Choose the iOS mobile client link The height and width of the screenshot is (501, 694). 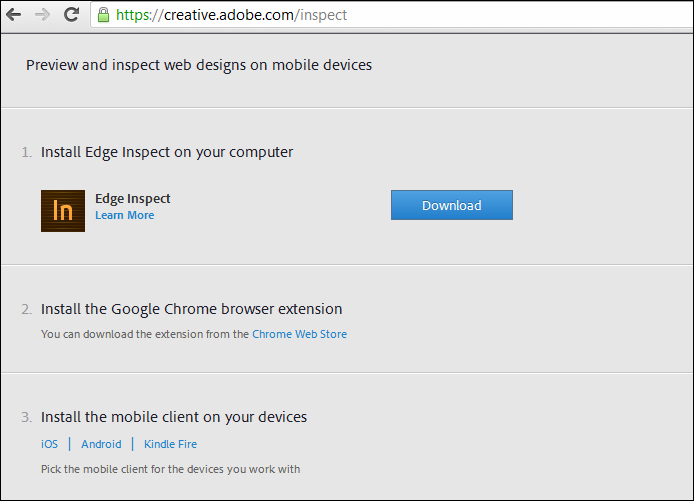click(50, 444)
